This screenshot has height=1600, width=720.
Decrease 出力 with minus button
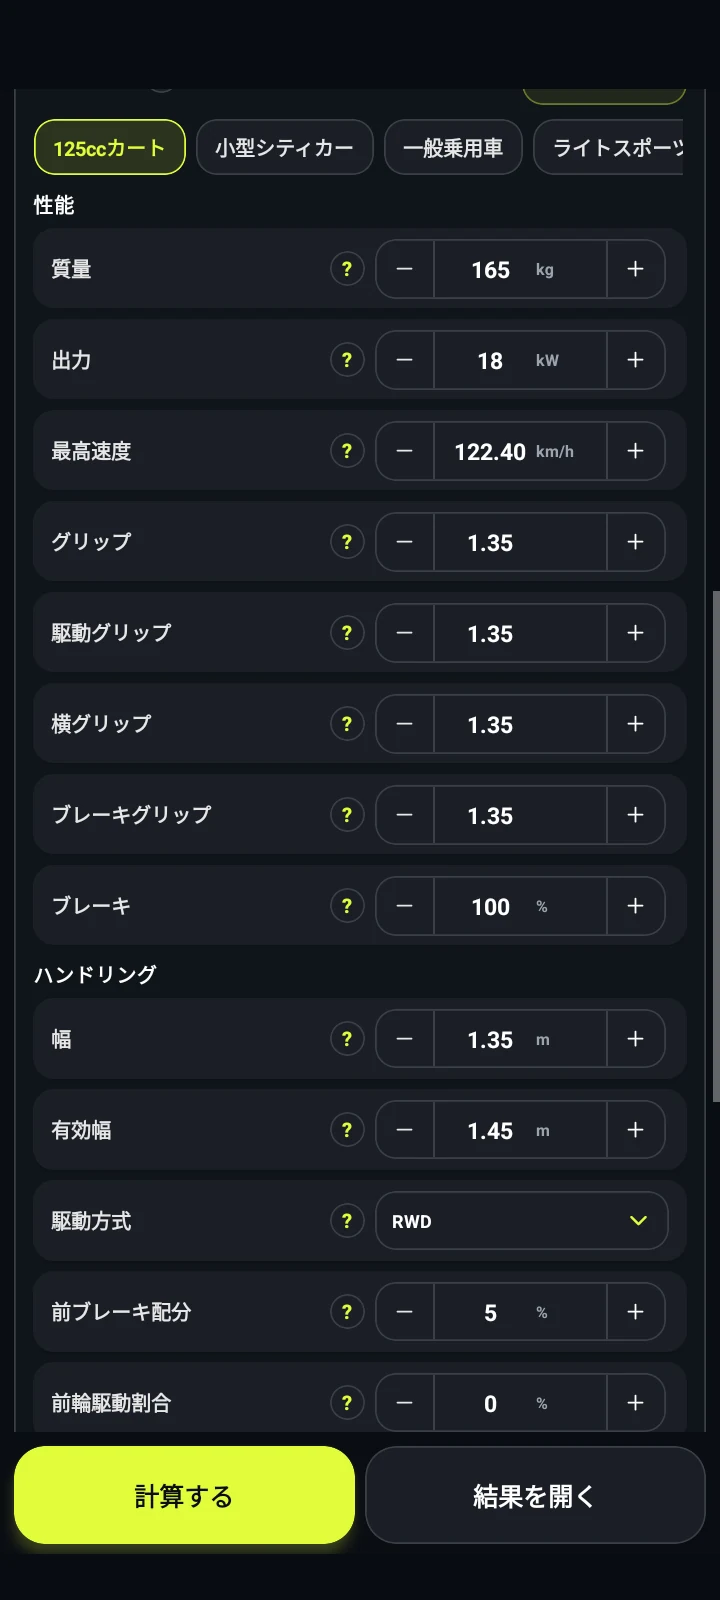click(405, 360)
